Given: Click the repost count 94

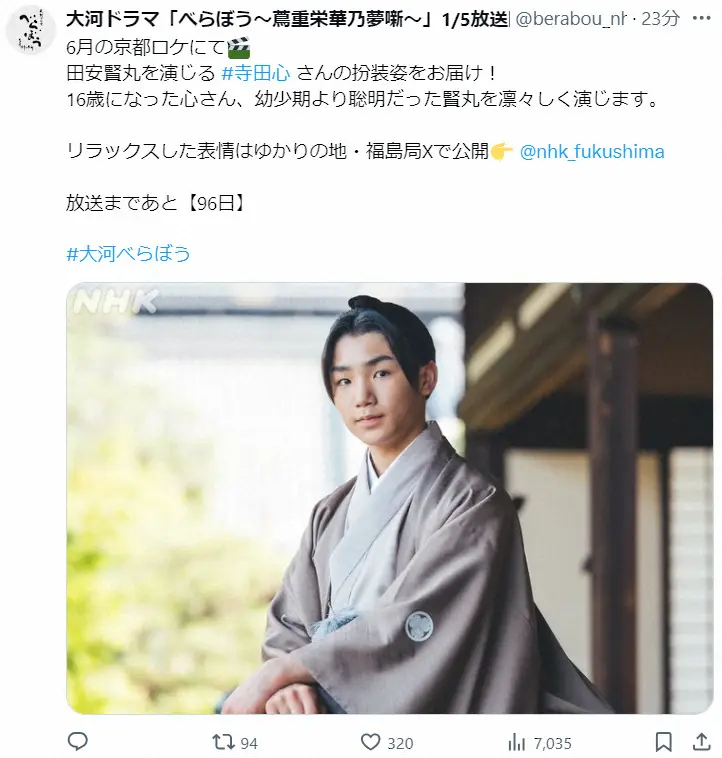Looking at the screenshot, I should coord(249,743).
